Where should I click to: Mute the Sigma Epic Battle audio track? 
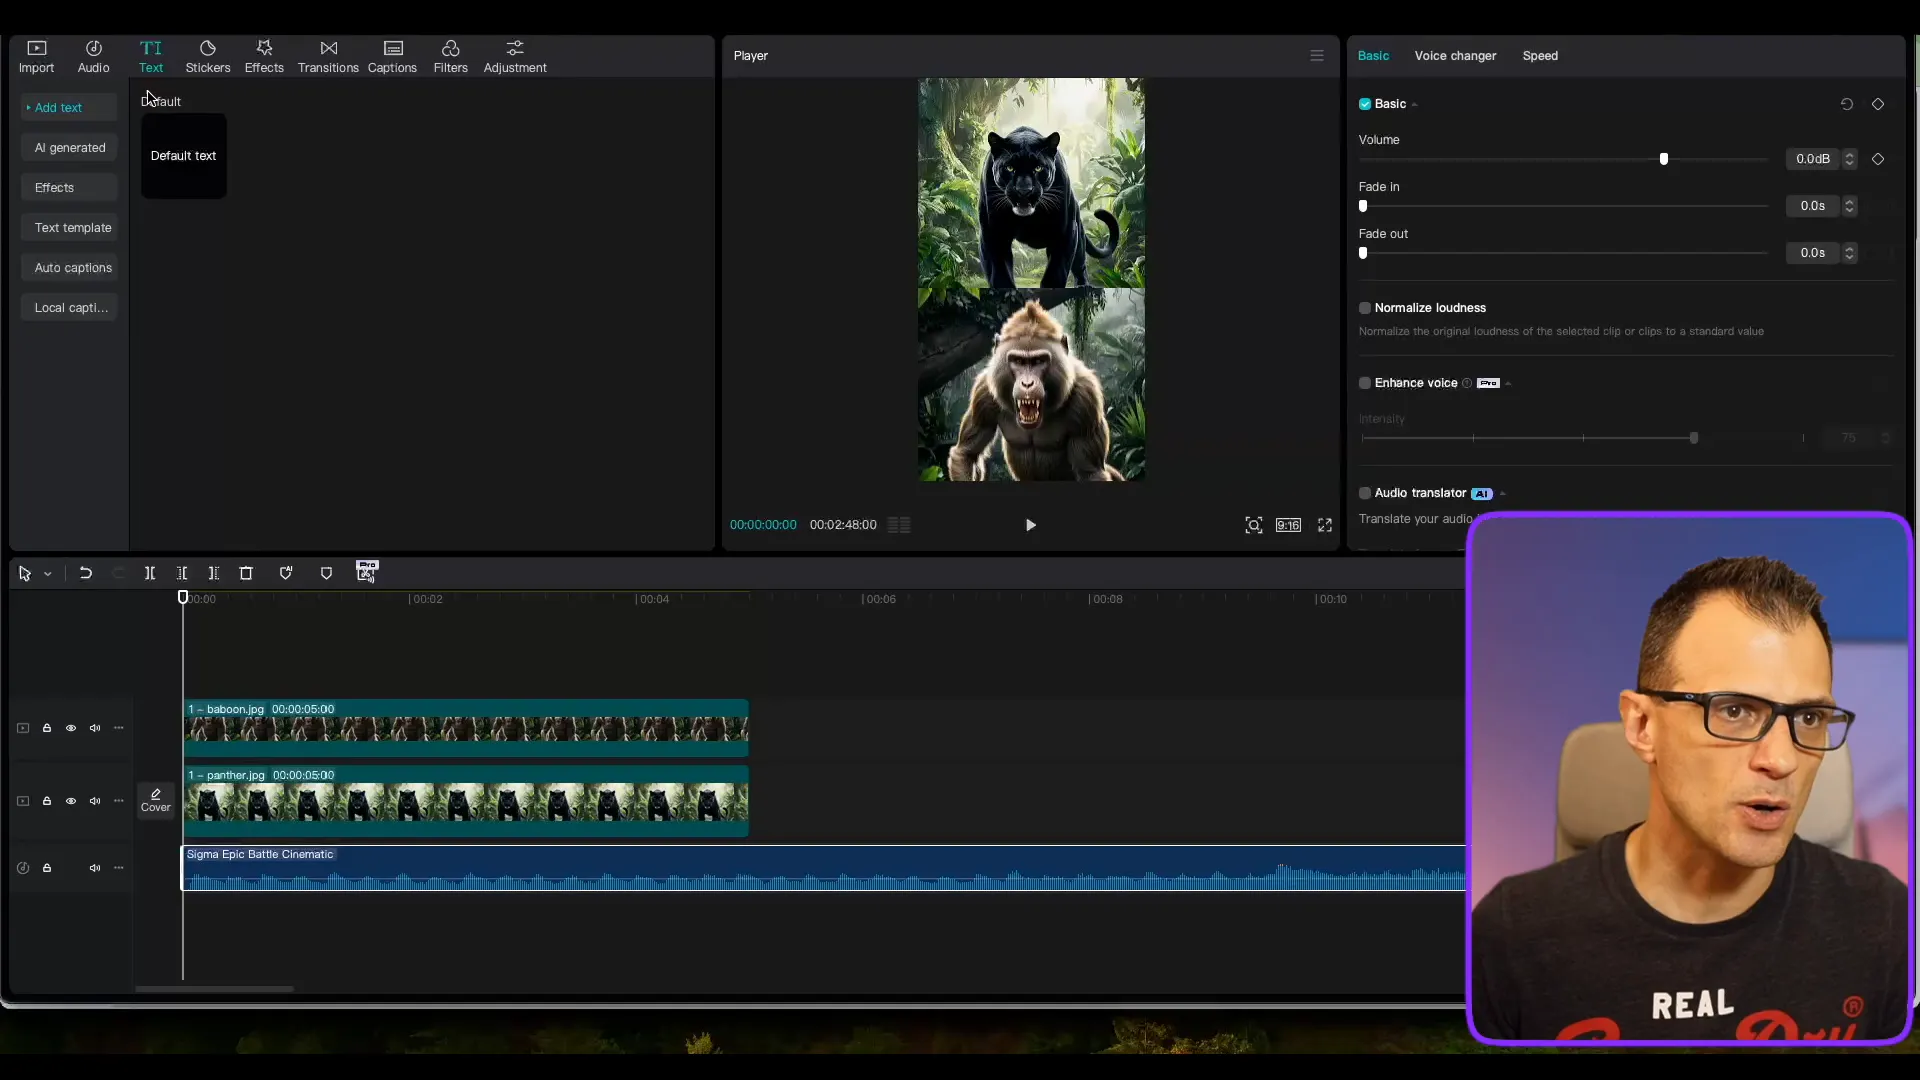tap(95, 868)
